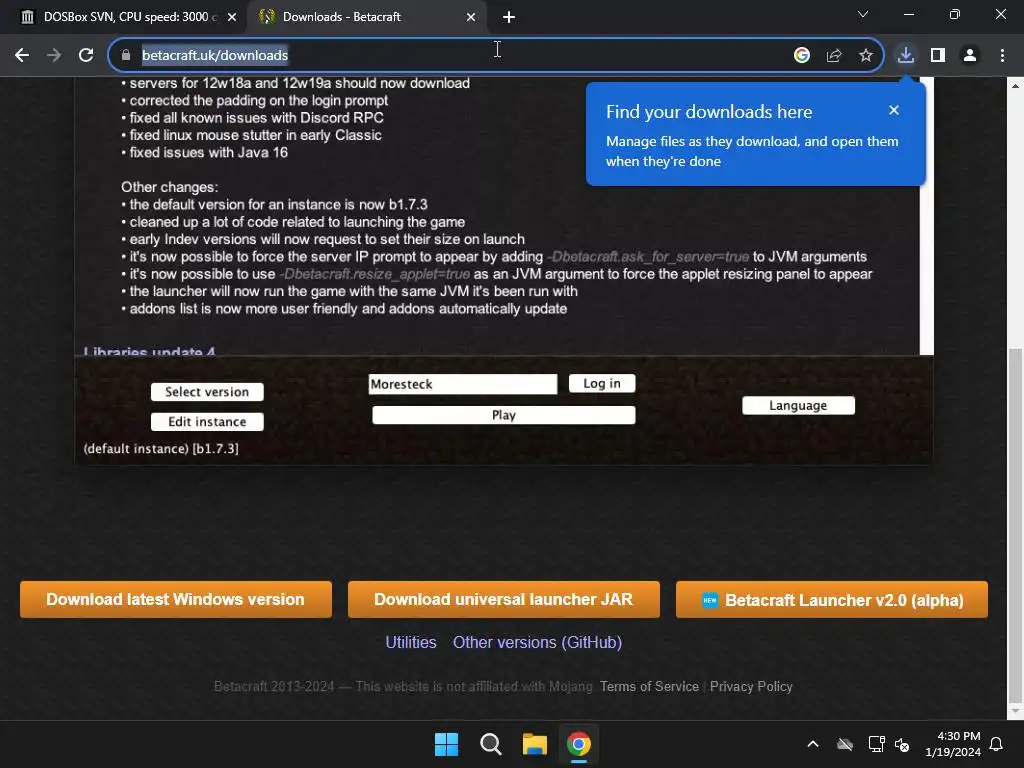
Task: Click the Moresteck username field
Action: [x=462, y=384]
